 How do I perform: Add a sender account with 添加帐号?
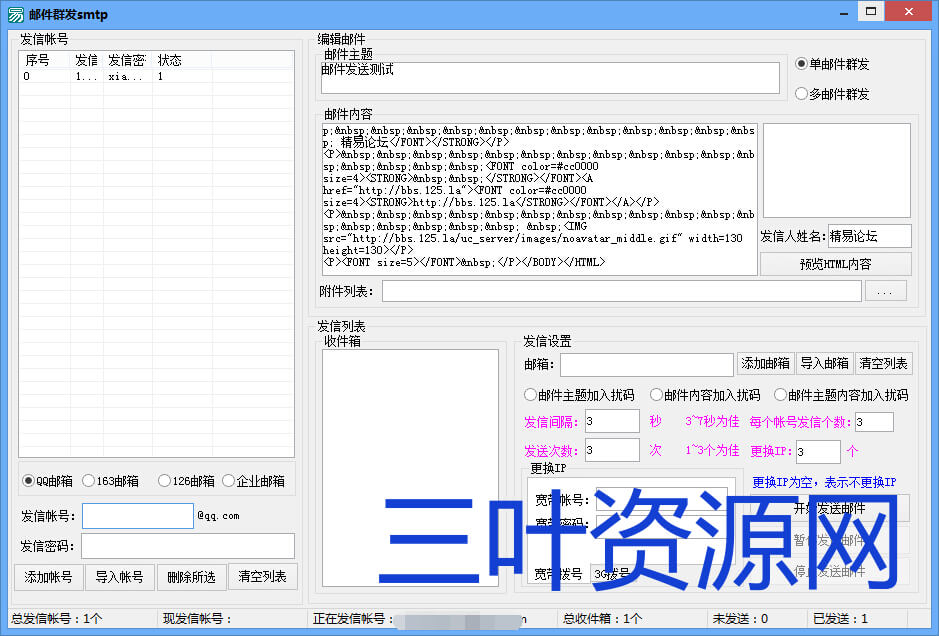47,576
